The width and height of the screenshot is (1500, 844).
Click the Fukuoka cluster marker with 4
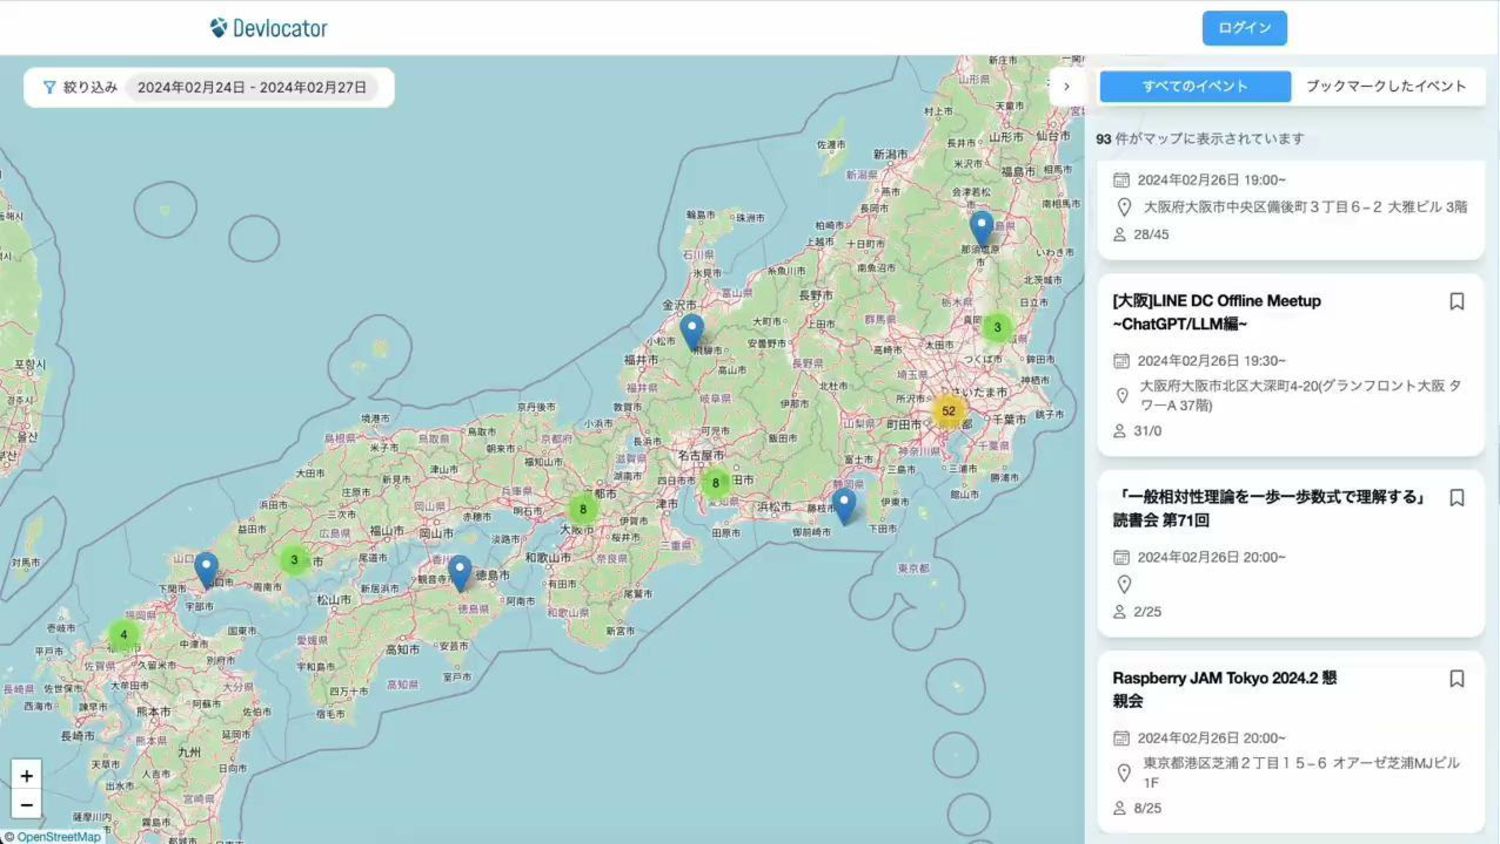(124, 635)
